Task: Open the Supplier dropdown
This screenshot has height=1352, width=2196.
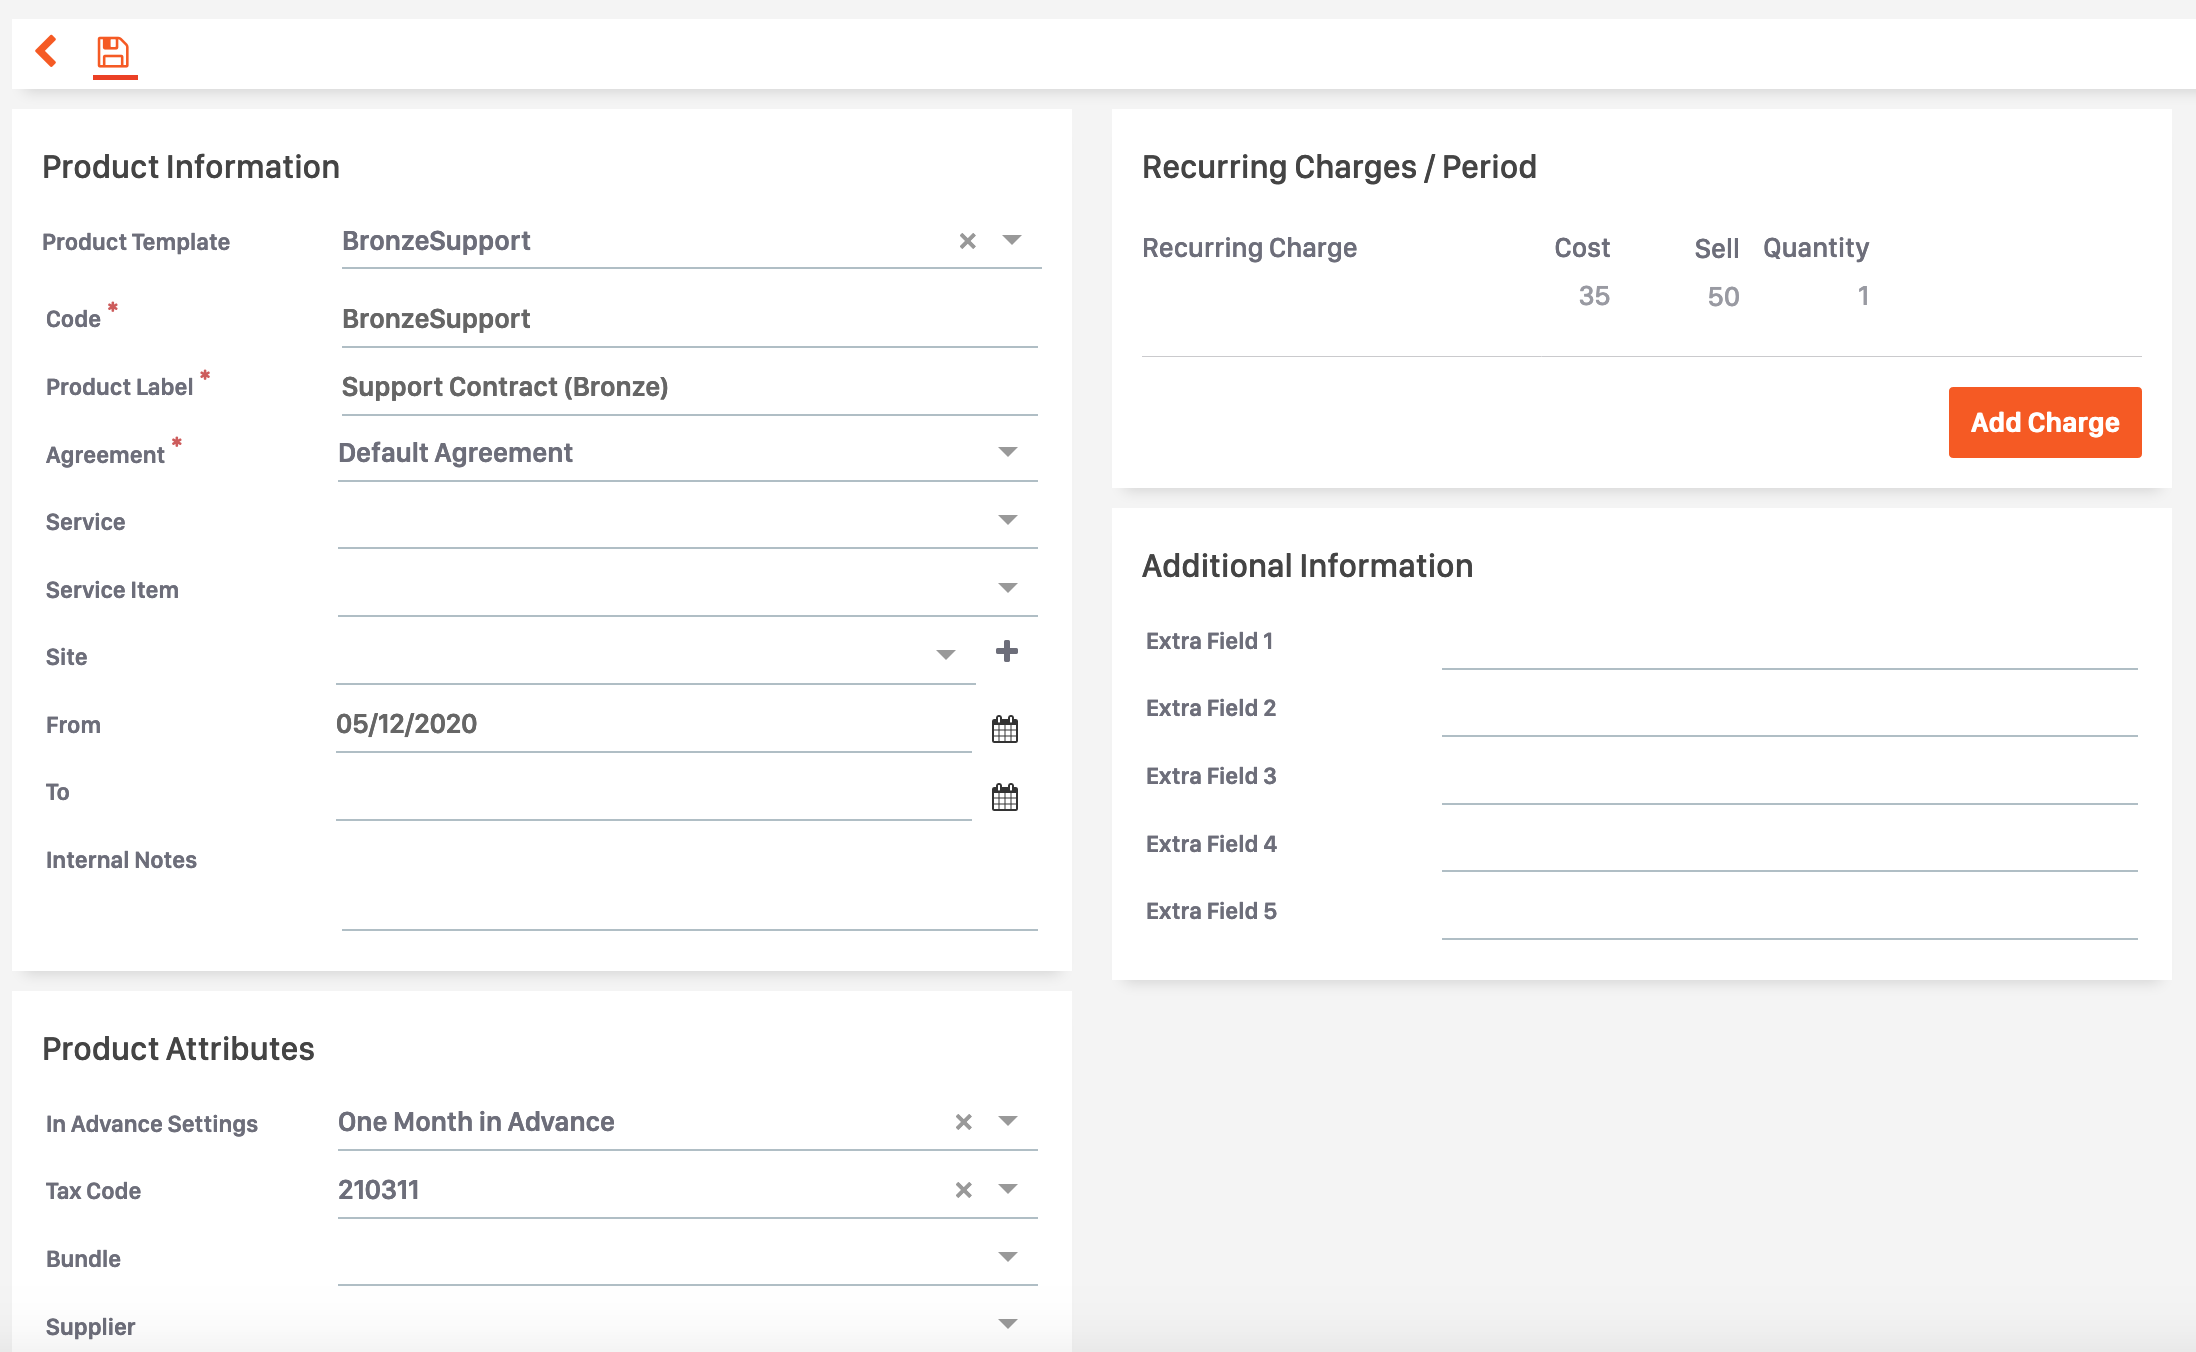Action: click(1008, 1324)
